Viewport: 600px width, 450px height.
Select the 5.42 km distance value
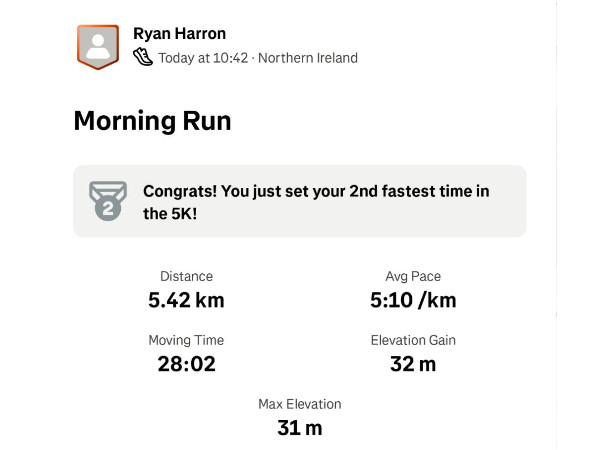coord(186,298)
